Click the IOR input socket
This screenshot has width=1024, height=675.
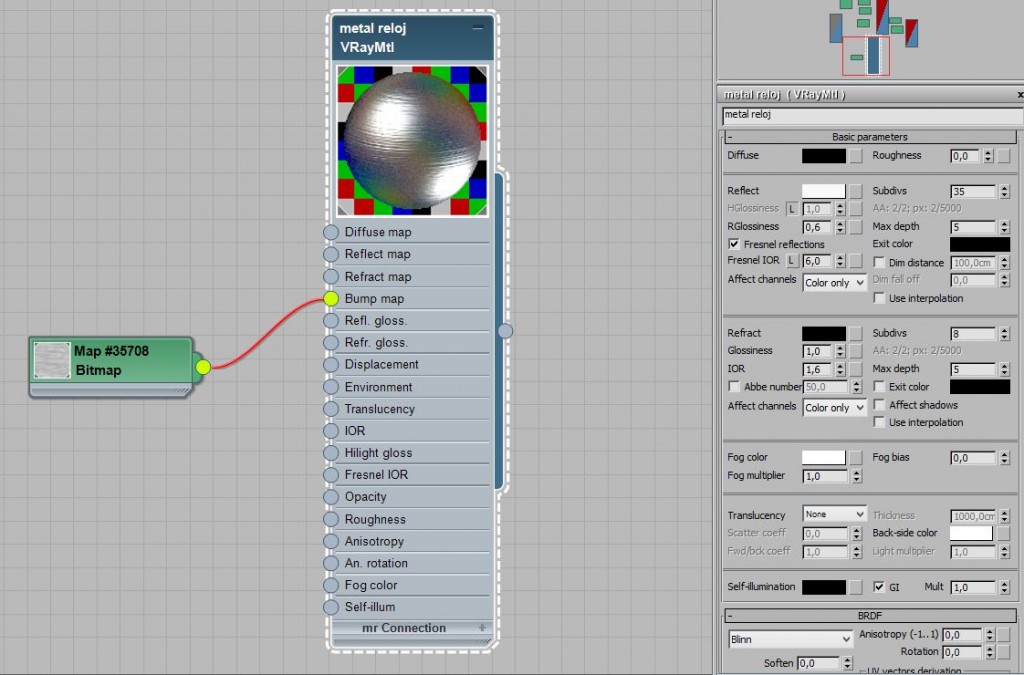click(331, 431)
